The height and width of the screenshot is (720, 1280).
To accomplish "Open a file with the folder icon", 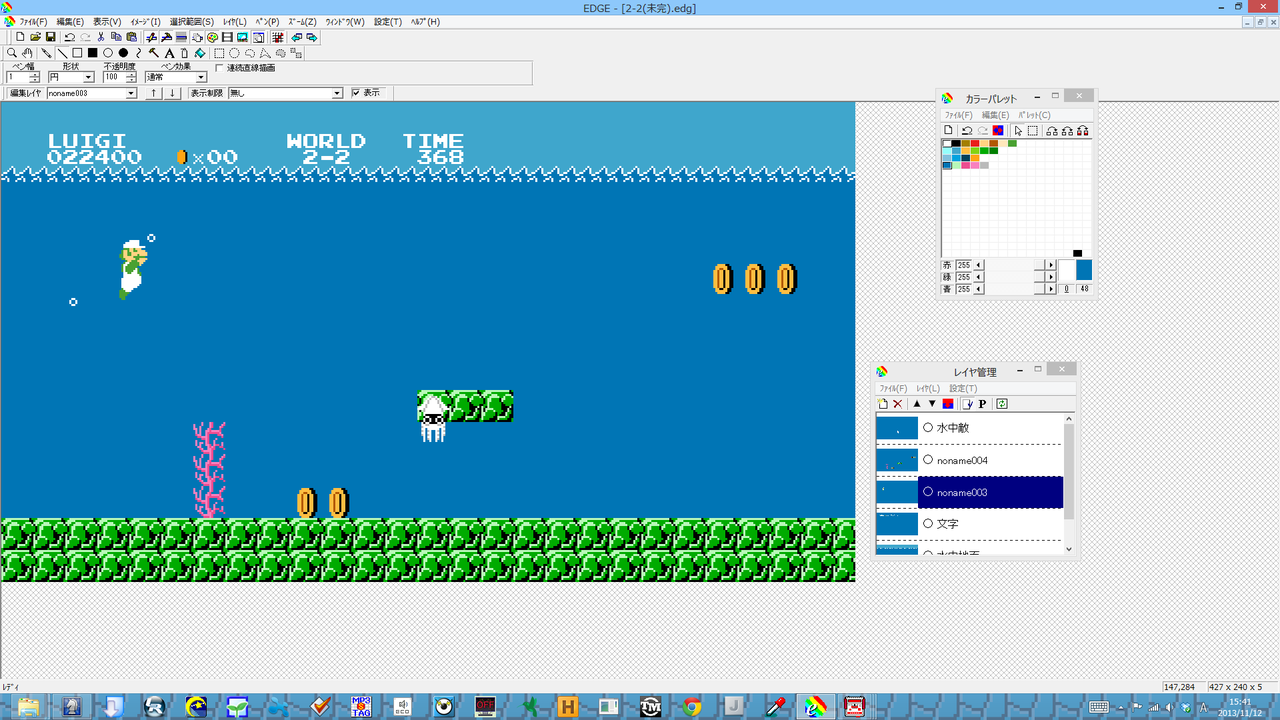I will click(35, 37).
